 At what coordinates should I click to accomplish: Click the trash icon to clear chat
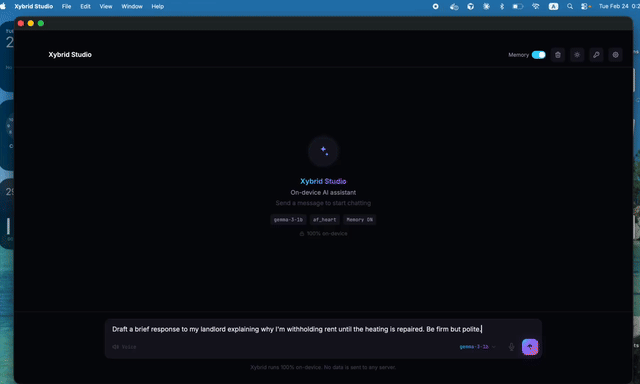558,55
